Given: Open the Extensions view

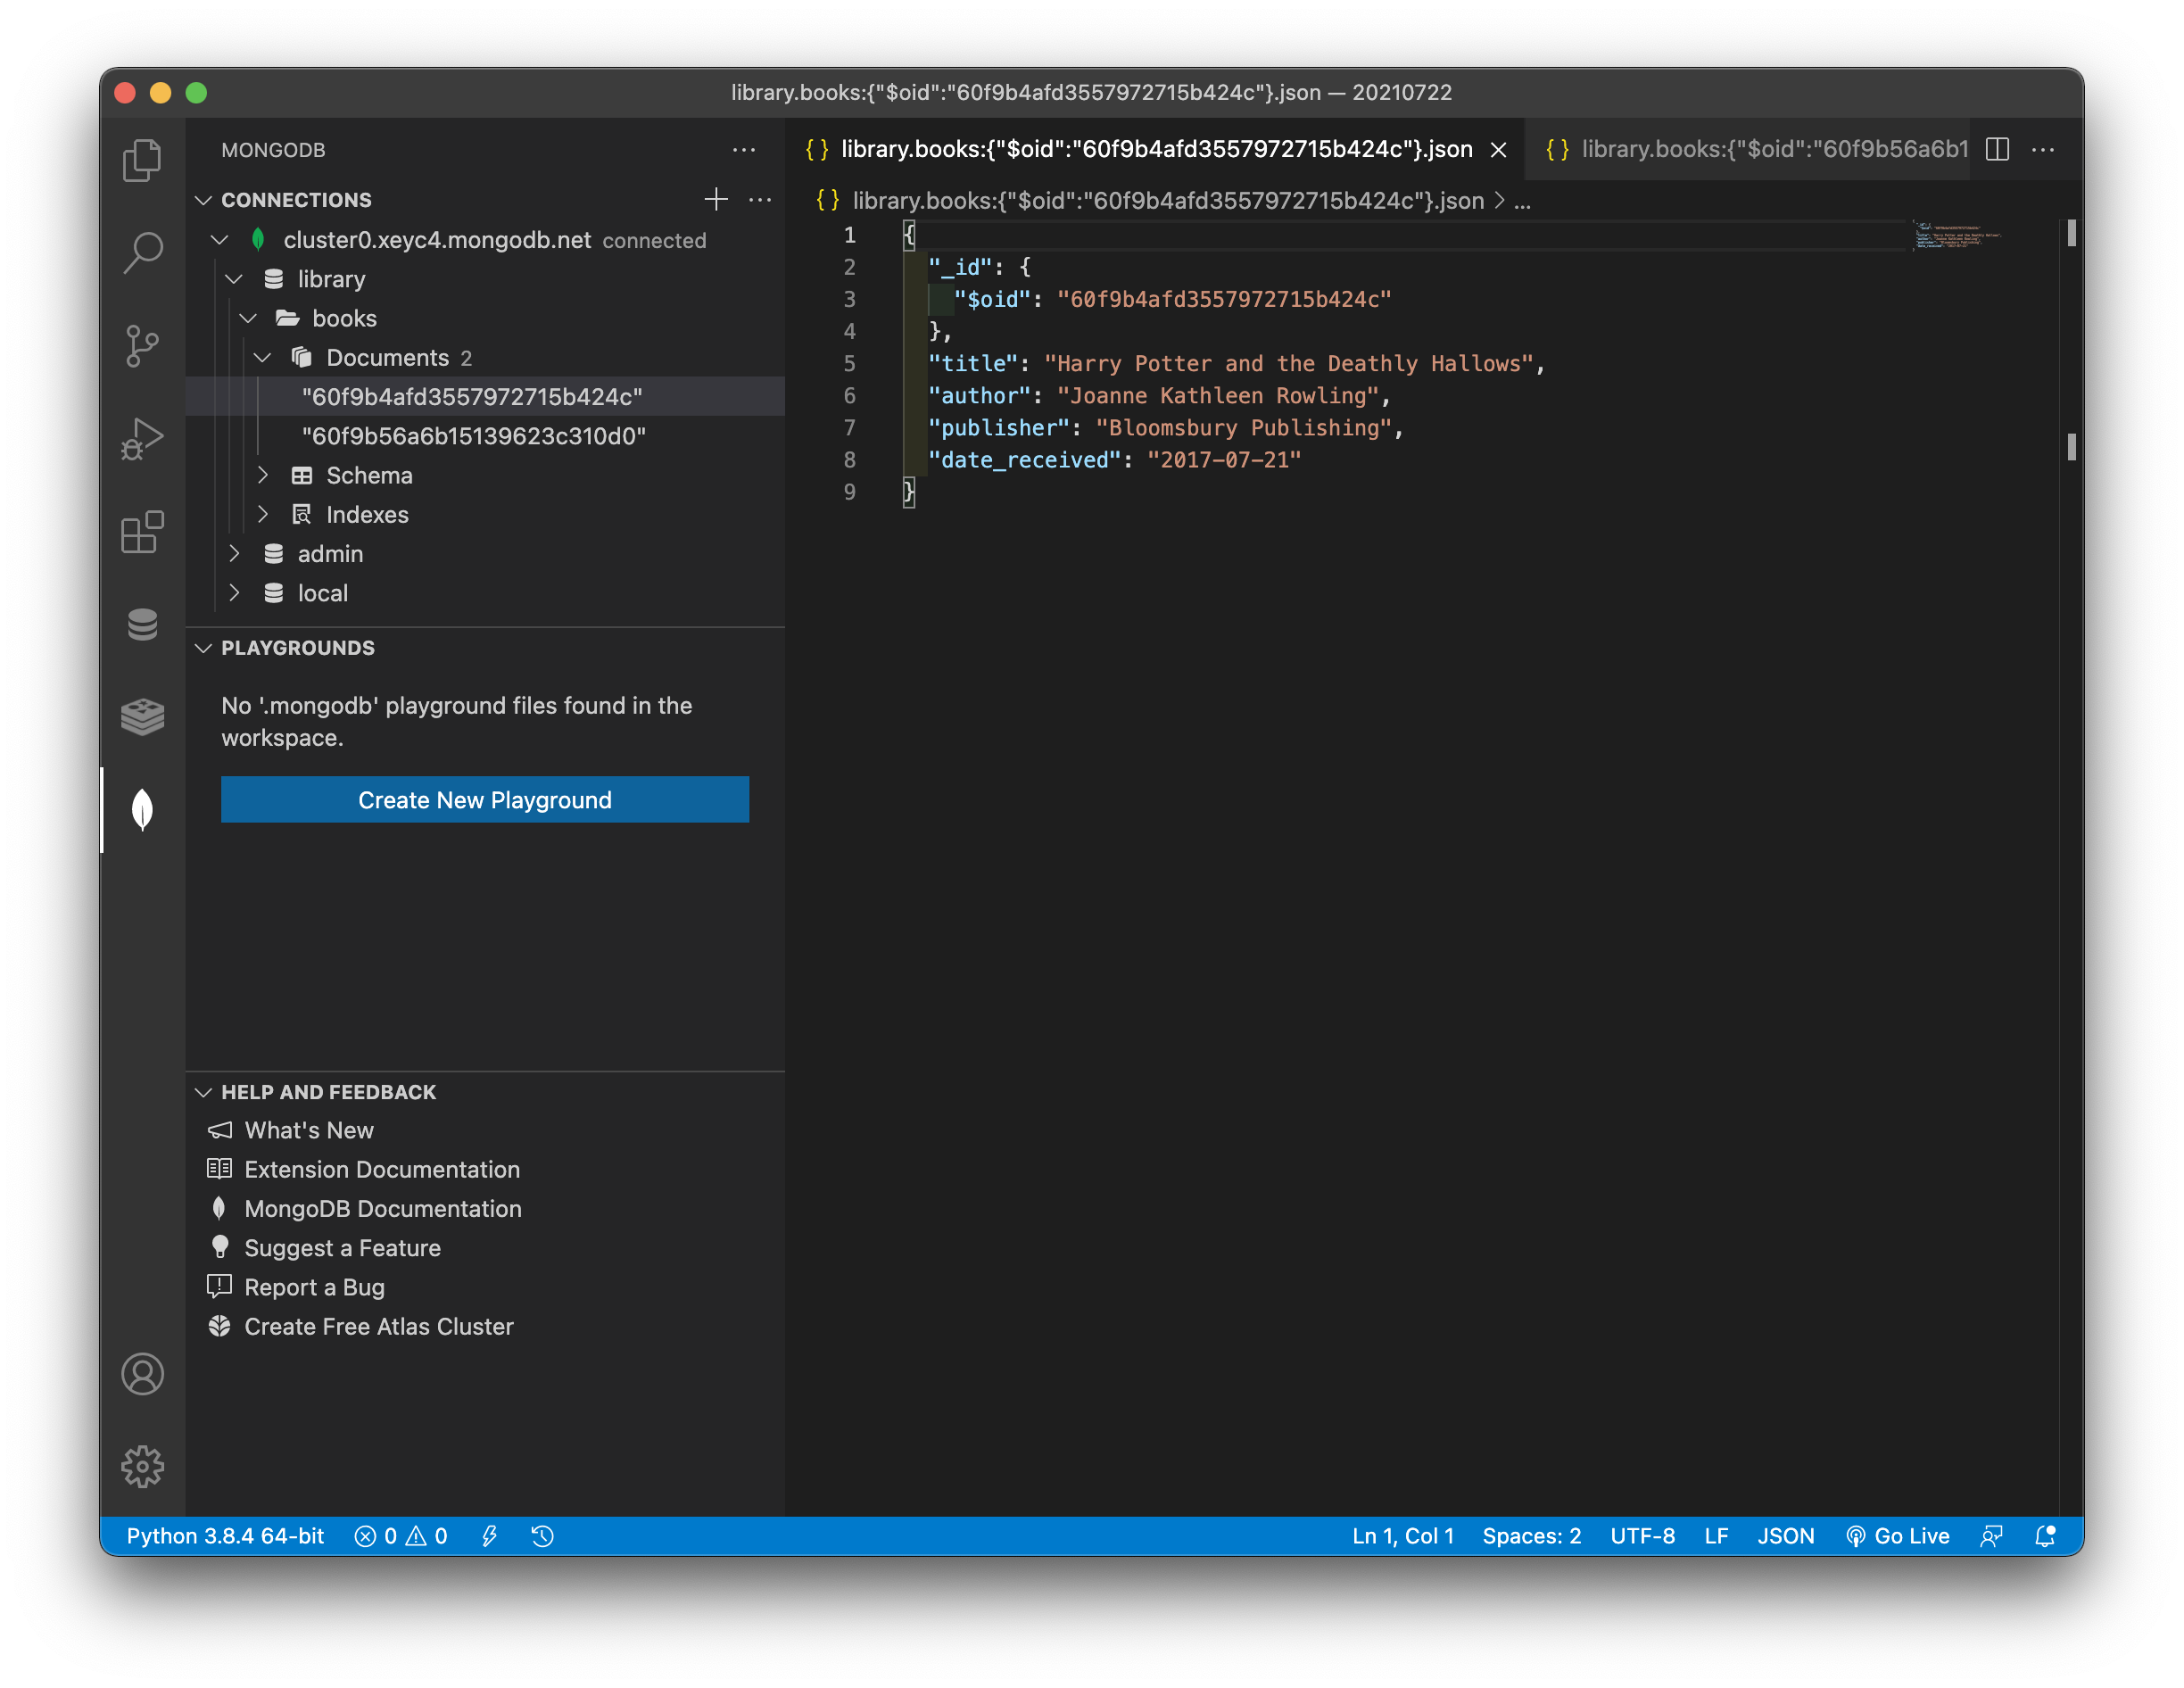Looking at the screenshot, I should [142, 532].
